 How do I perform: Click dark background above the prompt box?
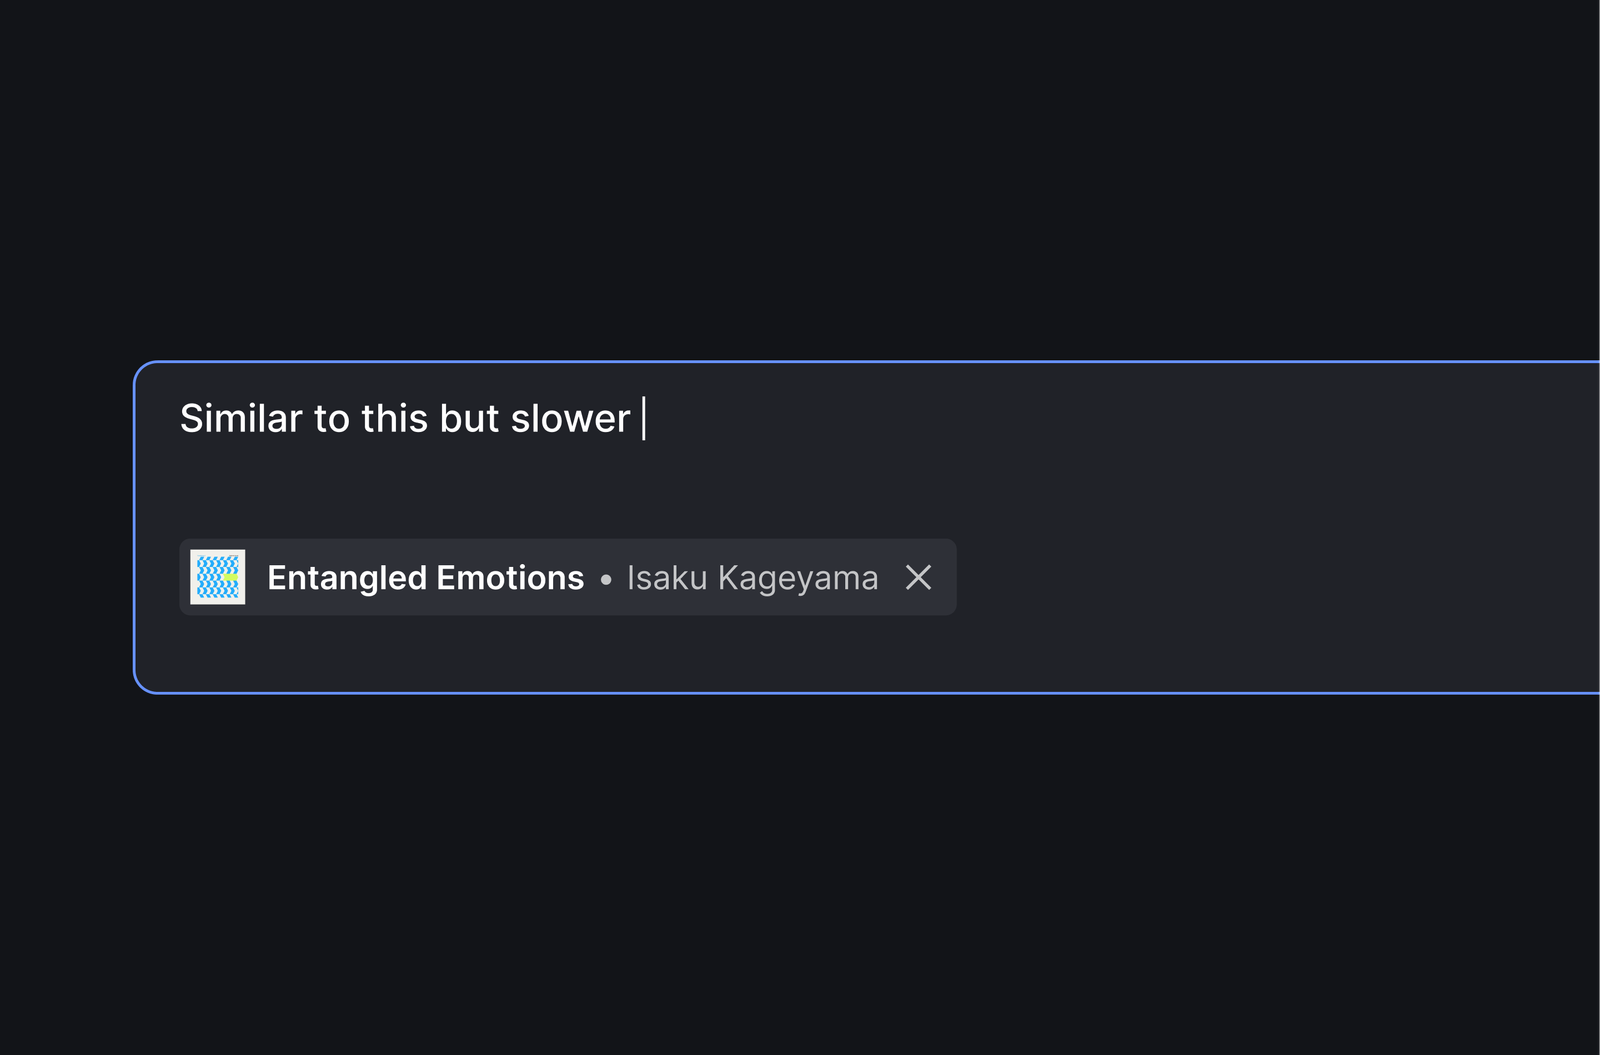click(800, 180)
